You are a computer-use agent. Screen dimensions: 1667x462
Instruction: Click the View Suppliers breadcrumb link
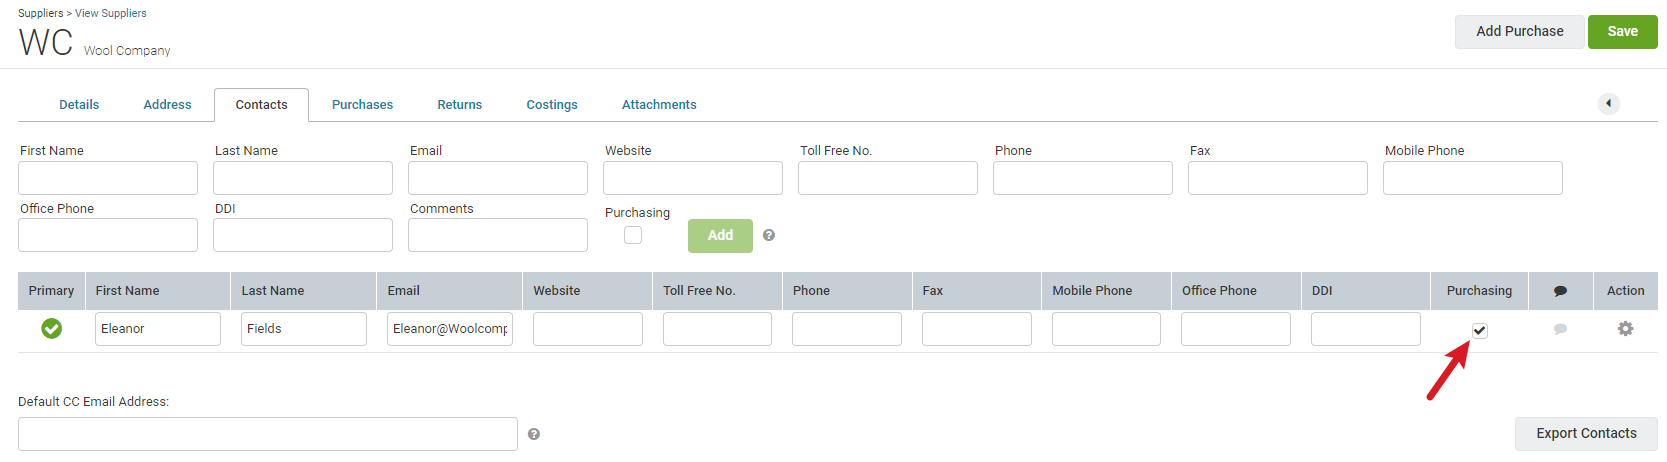click(111, 13)
